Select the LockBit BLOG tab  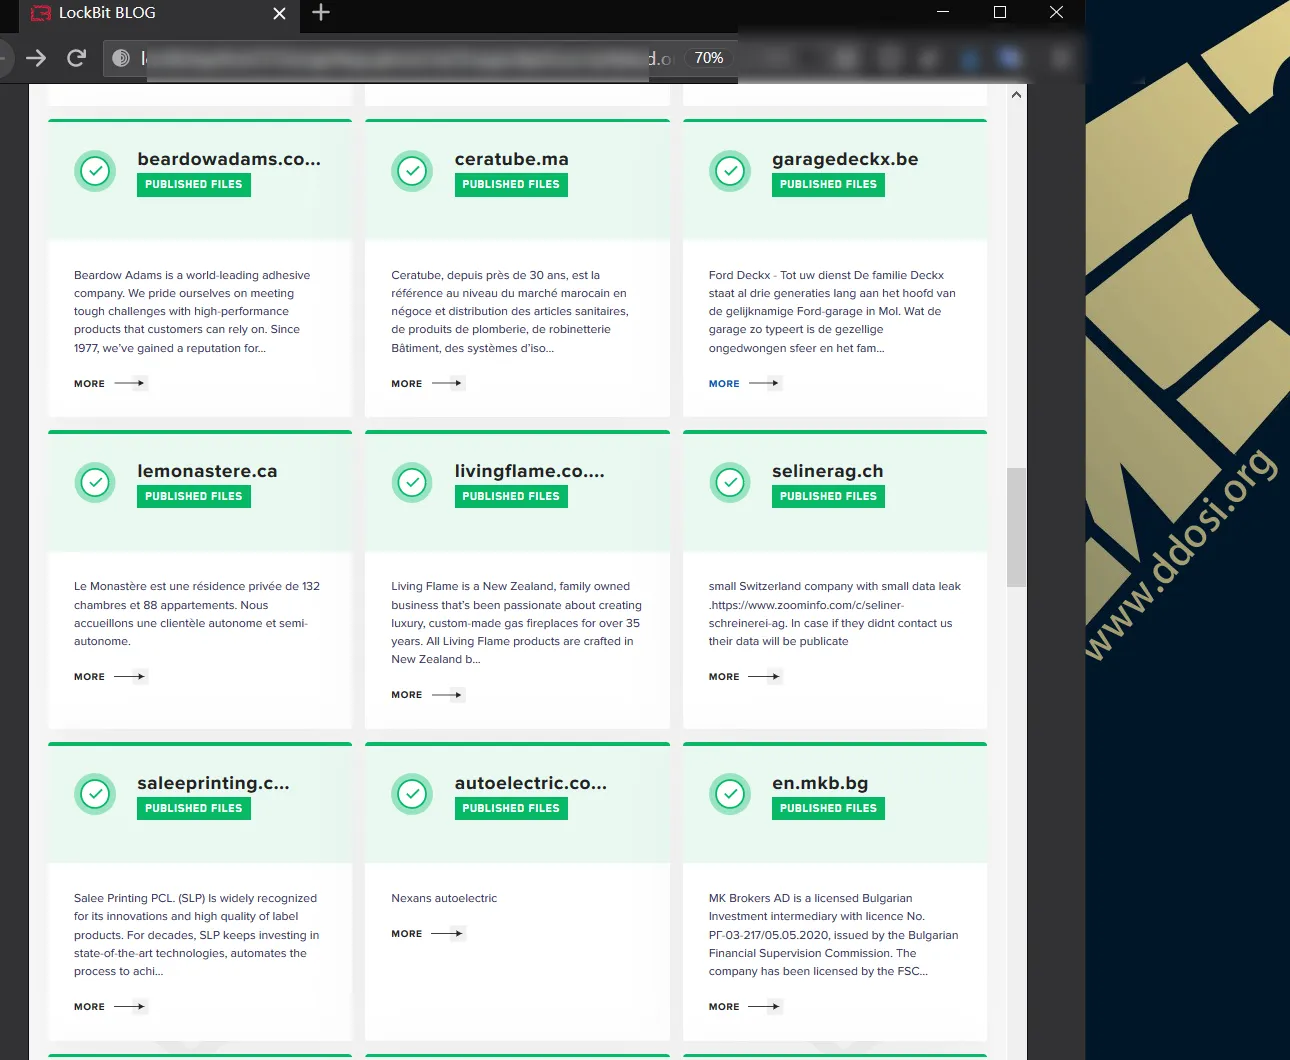pyautogui.click(x=159, y=15)
